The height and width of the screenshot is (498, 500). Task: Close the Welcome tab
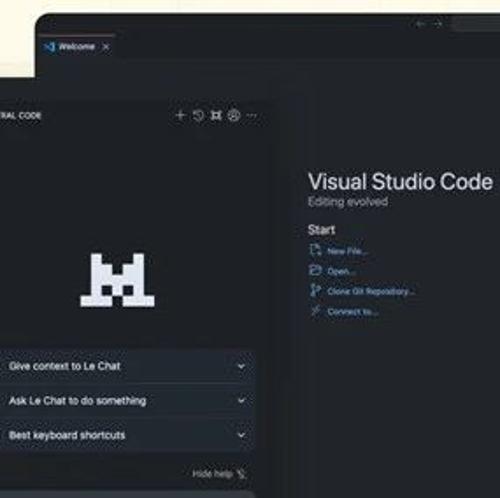(x=106, y=47)
